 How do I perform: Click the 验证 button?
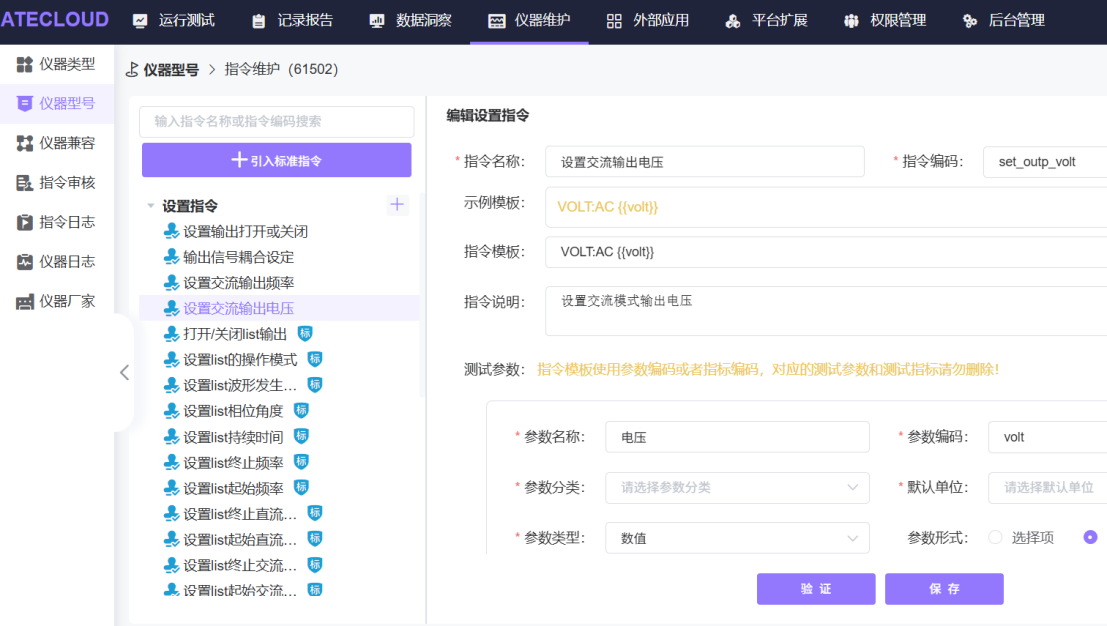click(x=816, y=589)
